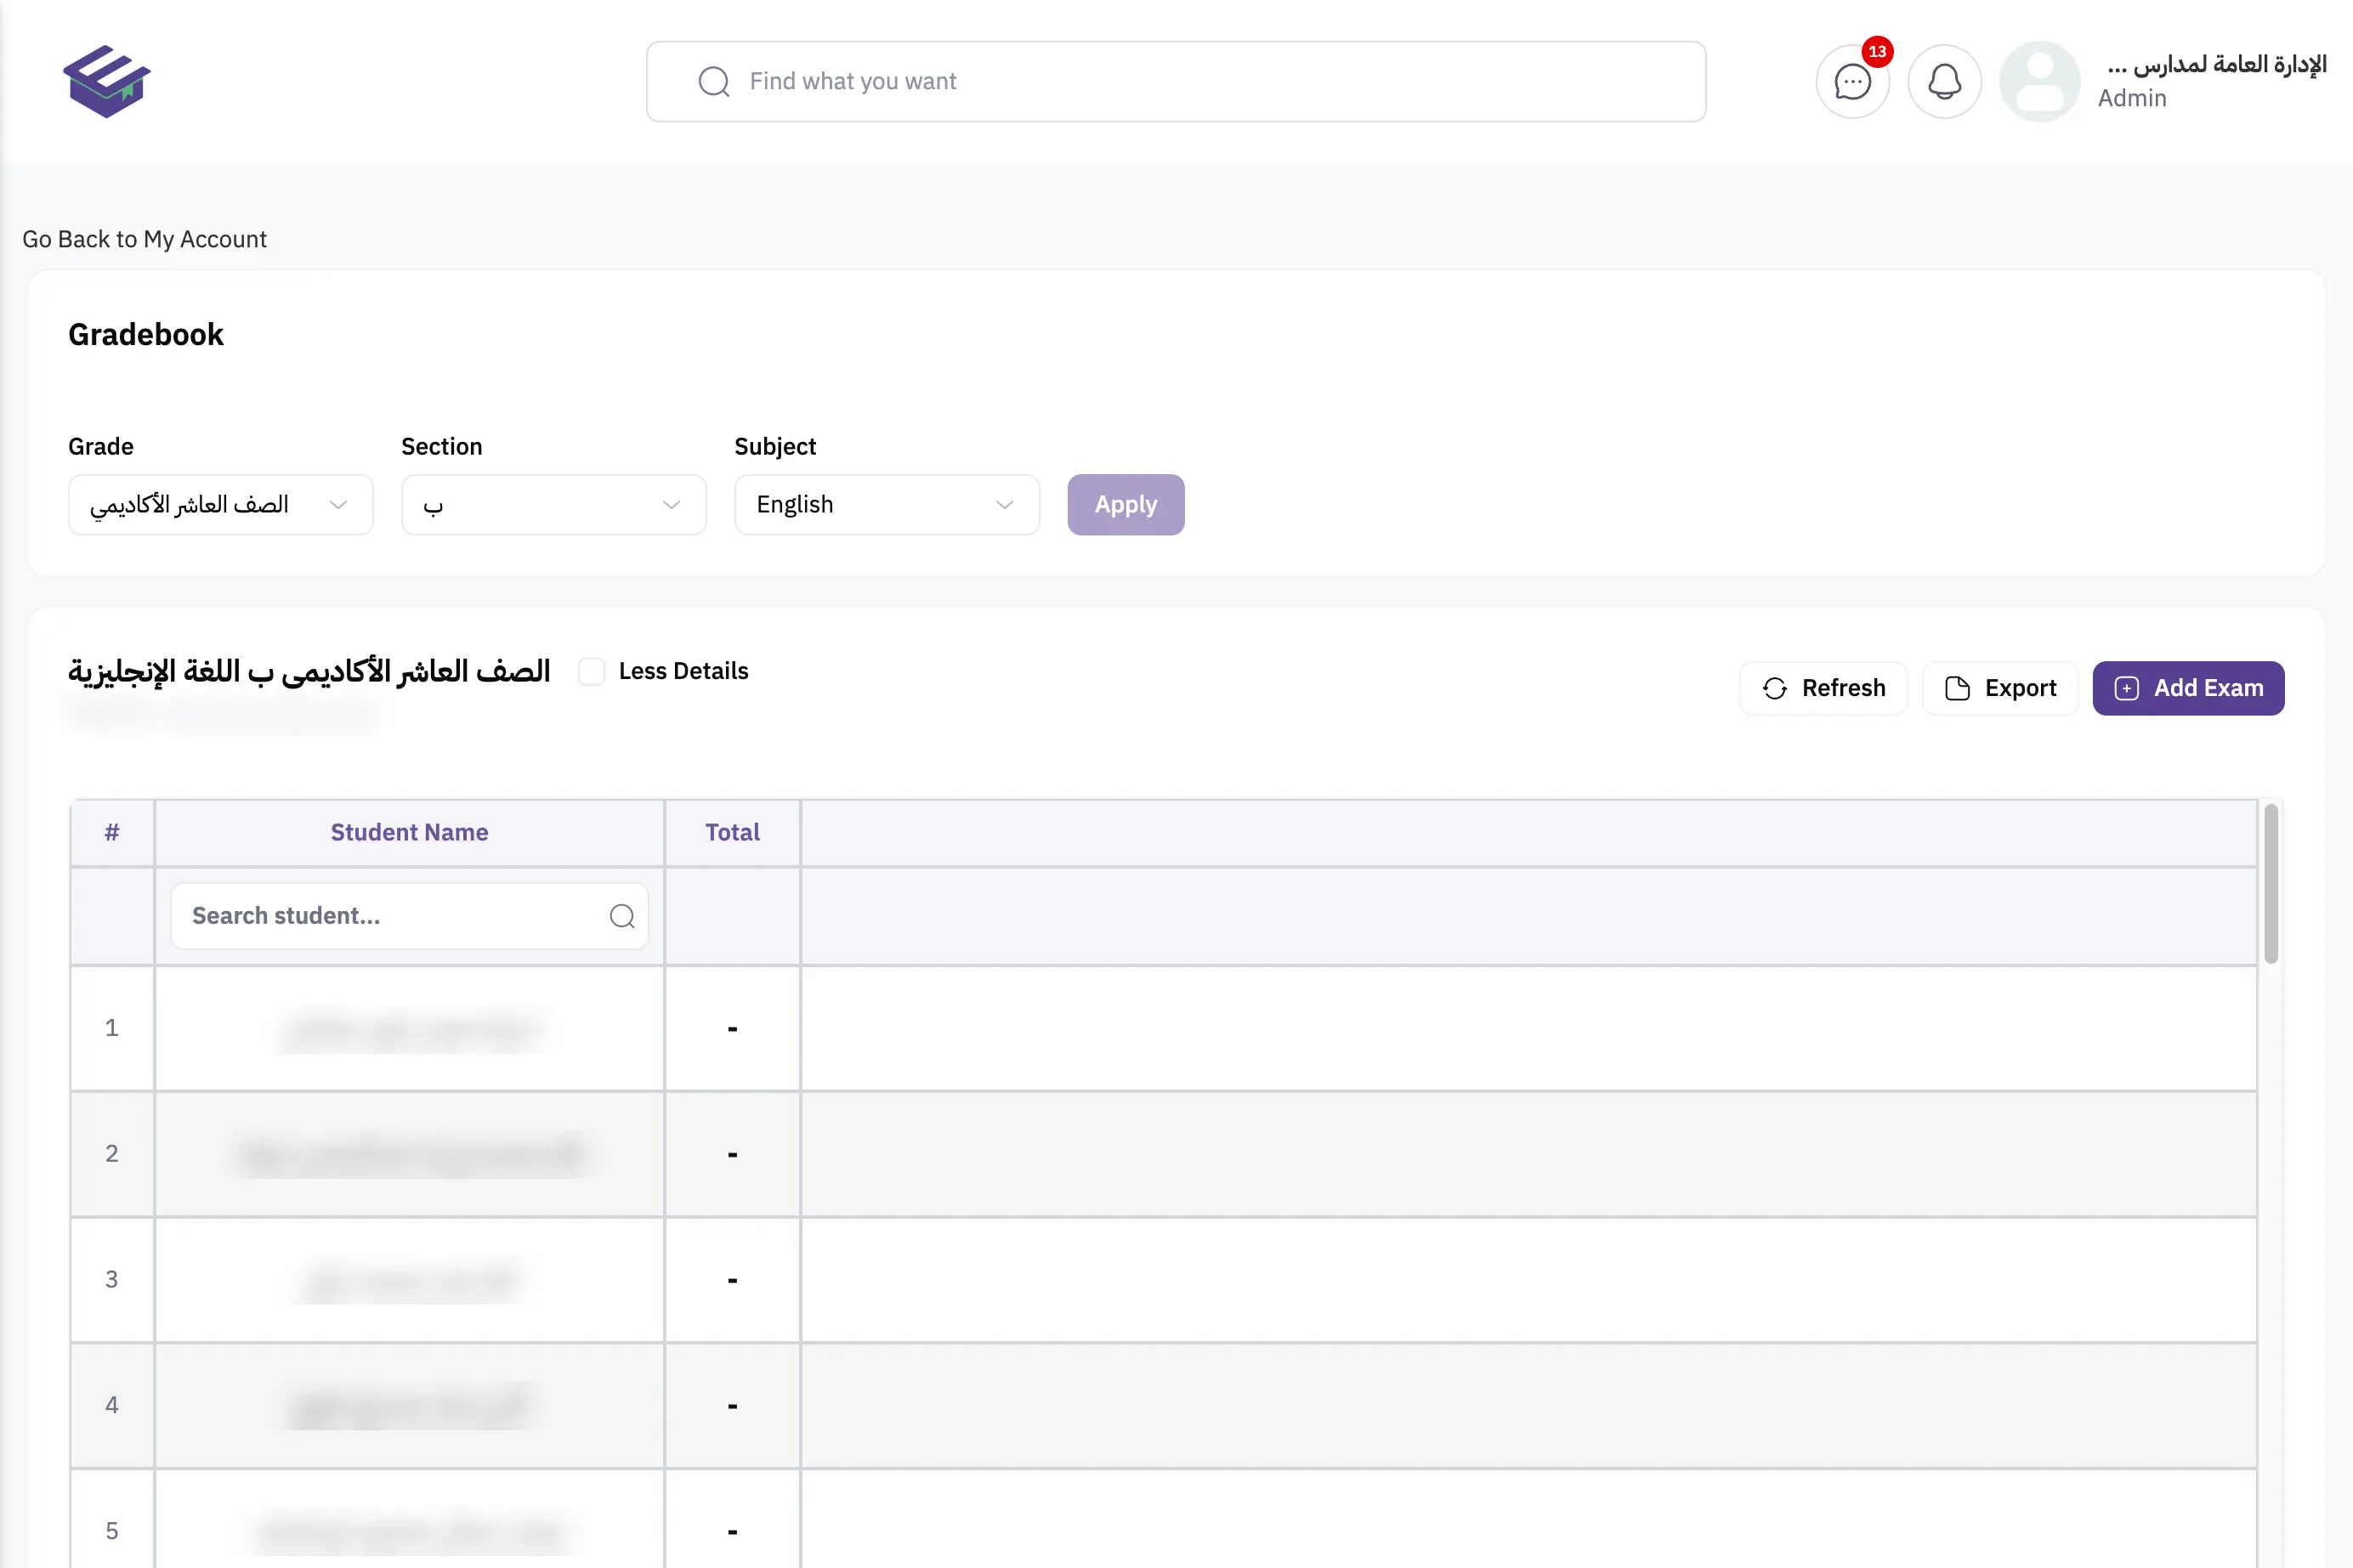Click the Refresh button
Screen dimensions: 2353x1568
pos(1823,688)
